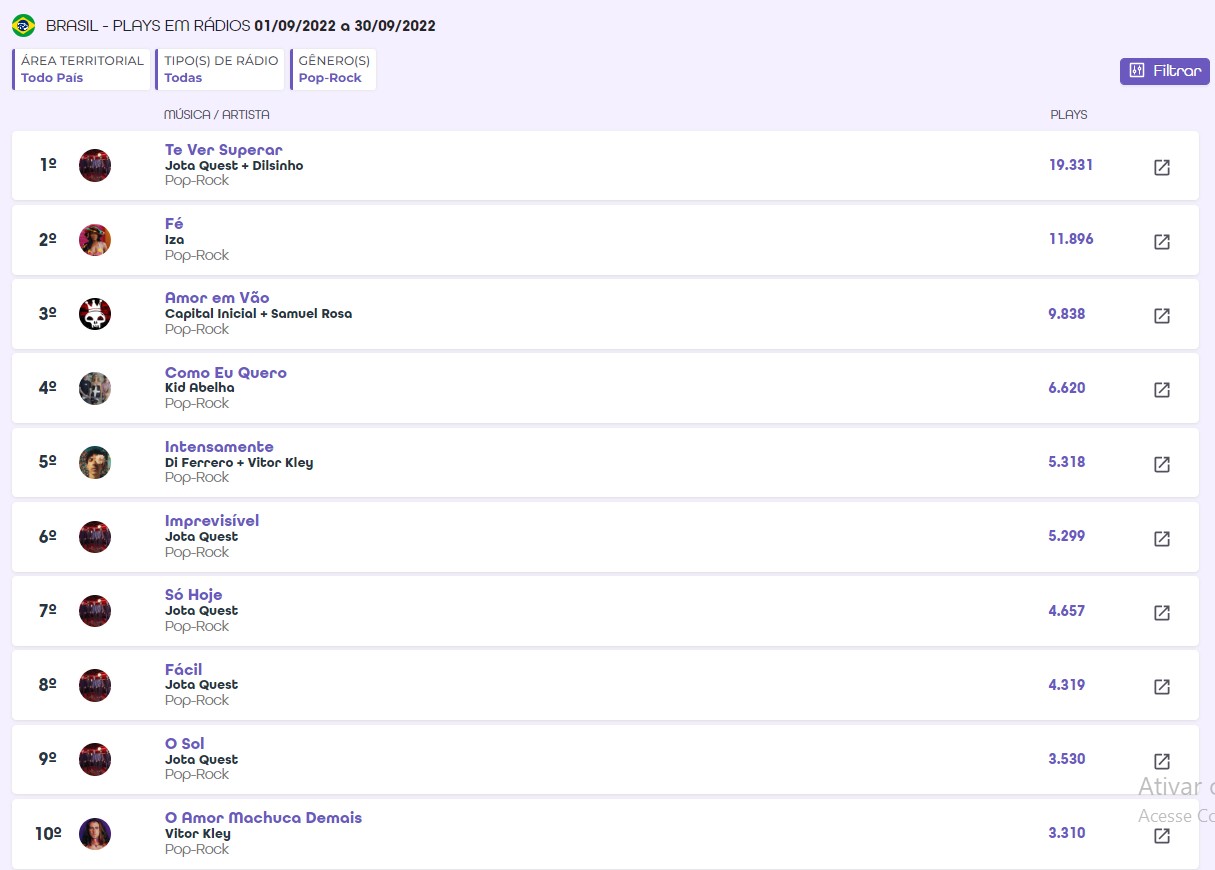Open song title O Sol
Screen dimensions: 1215x870
[185, 744]
